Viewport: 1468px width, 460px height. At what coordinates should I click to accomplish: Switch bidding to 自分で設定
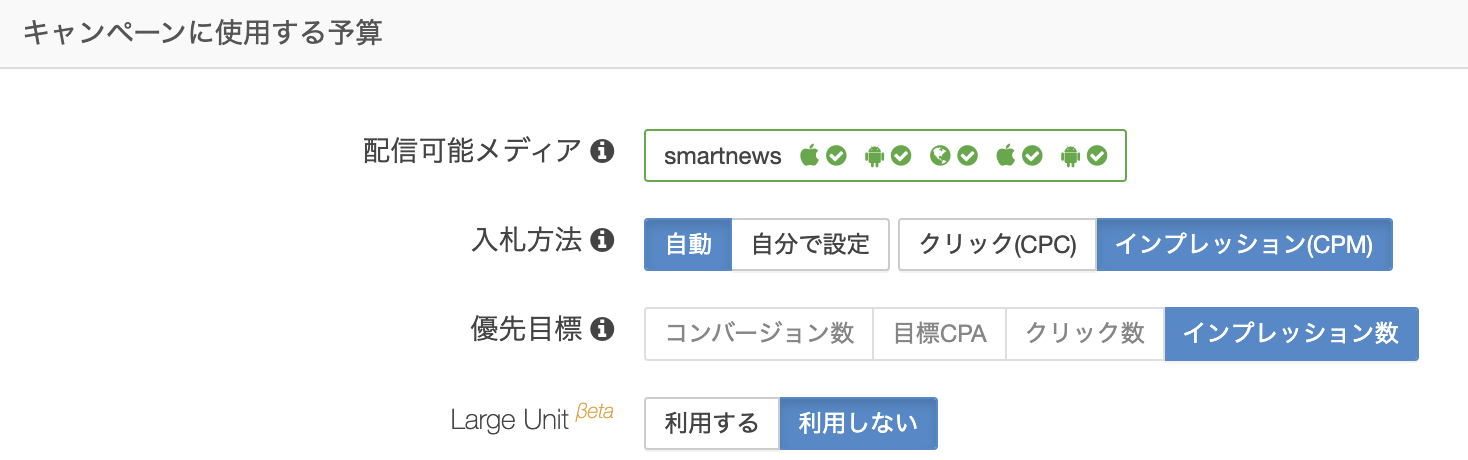(x=810, y=244)
